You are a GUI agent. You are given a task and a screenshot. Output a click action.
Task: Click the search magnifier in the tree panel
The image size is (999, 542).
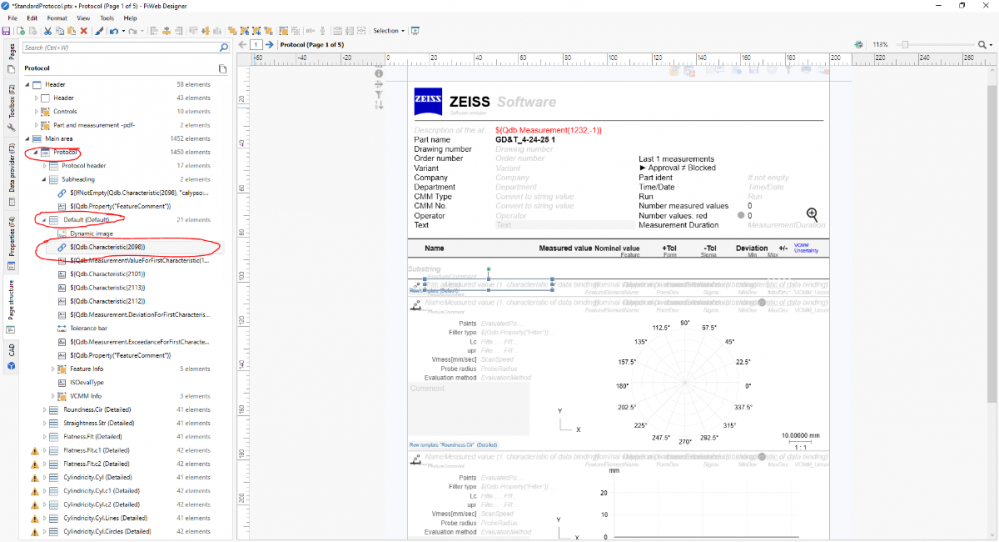225,47
